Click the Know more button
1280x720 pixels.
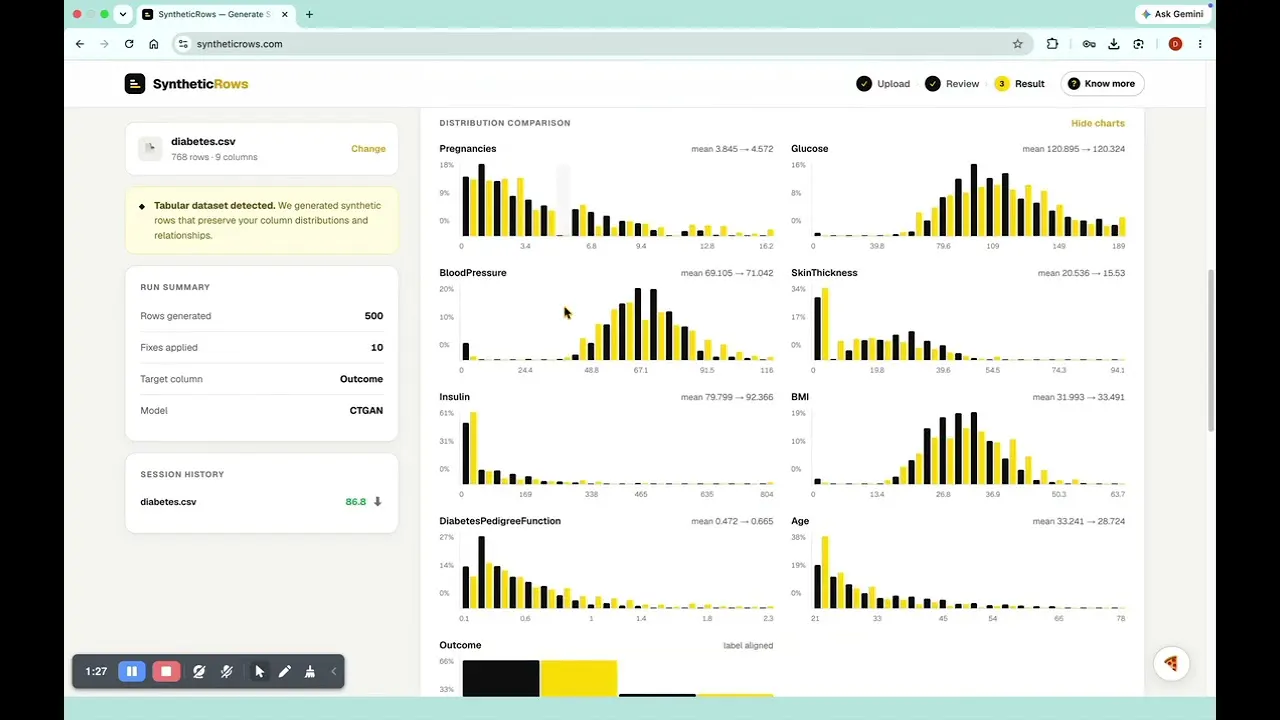pyautogui.click(x=1102, y=84)
